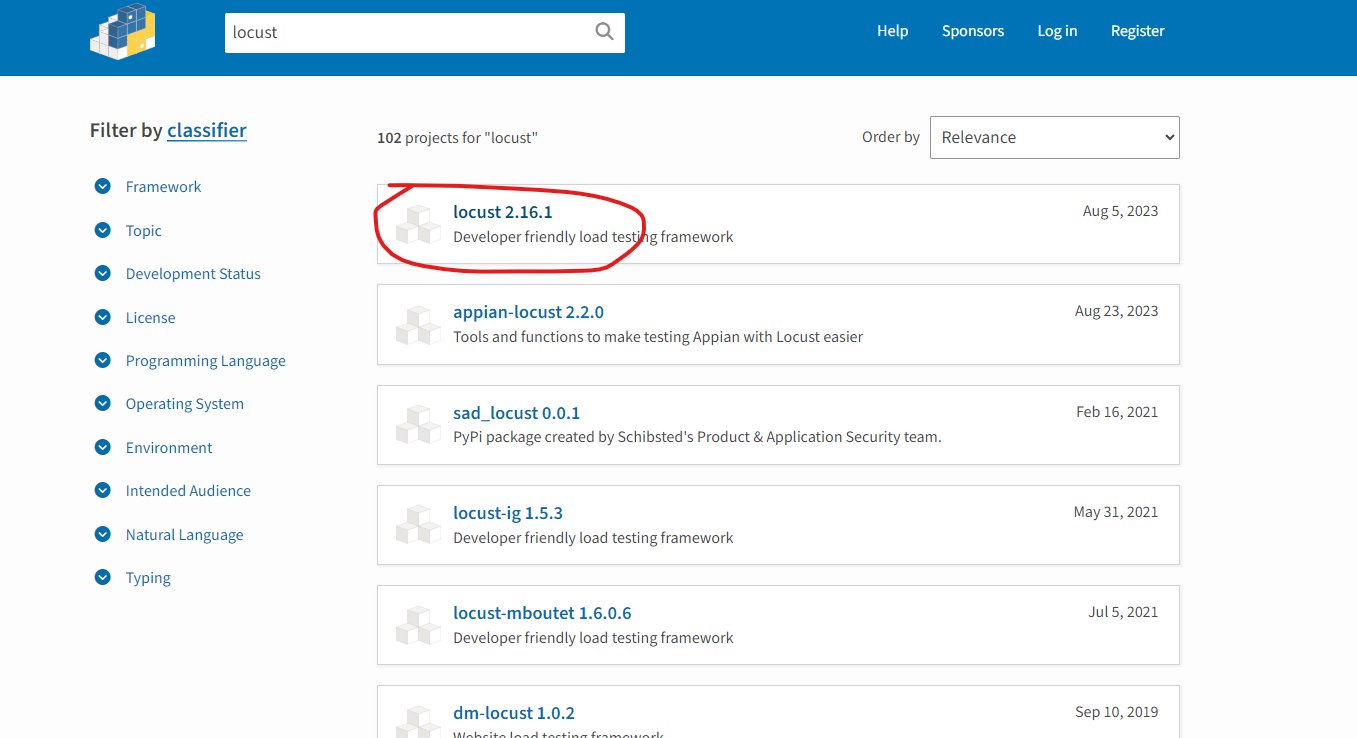The image size is (1357, 738).
Task: Expand the Topic classifier filter
Action: point(143,231)
